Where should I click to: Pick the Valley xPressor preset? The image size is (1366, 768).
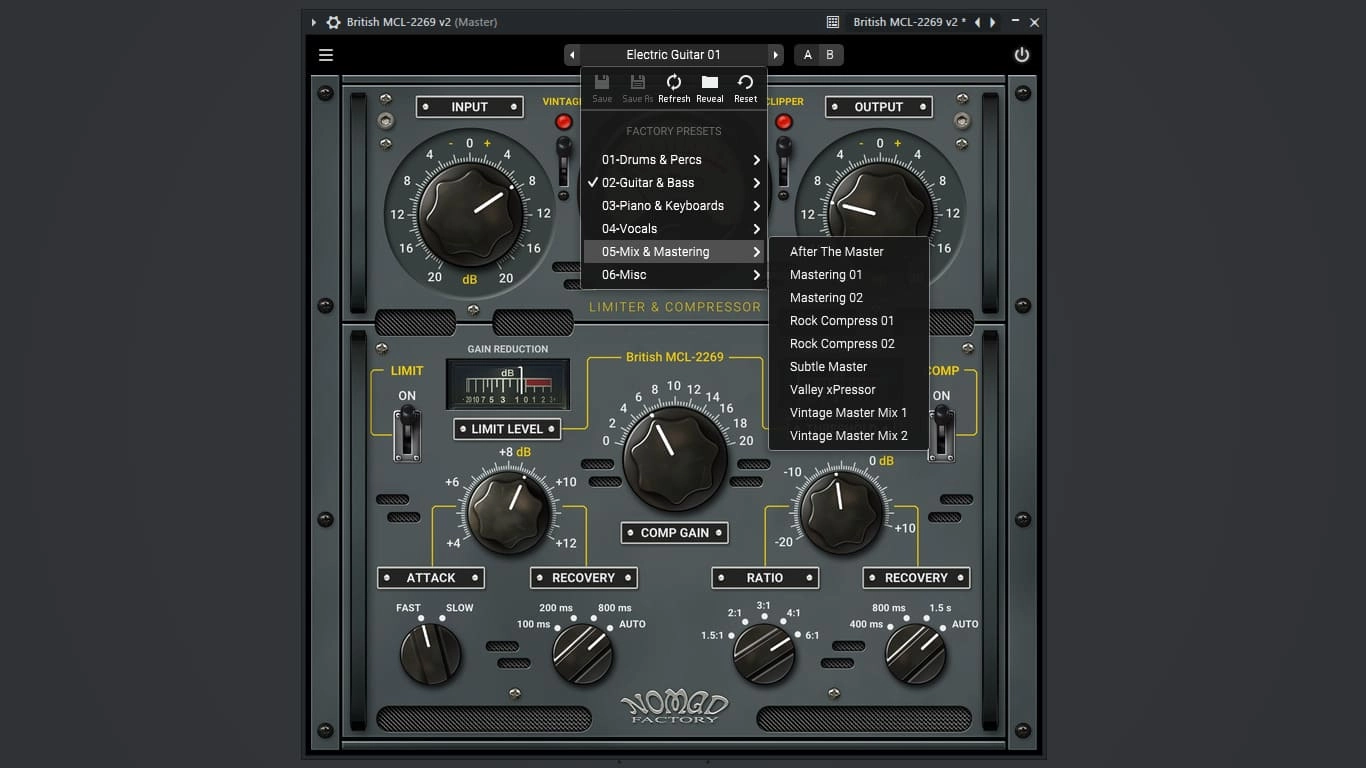click(849, 390)
